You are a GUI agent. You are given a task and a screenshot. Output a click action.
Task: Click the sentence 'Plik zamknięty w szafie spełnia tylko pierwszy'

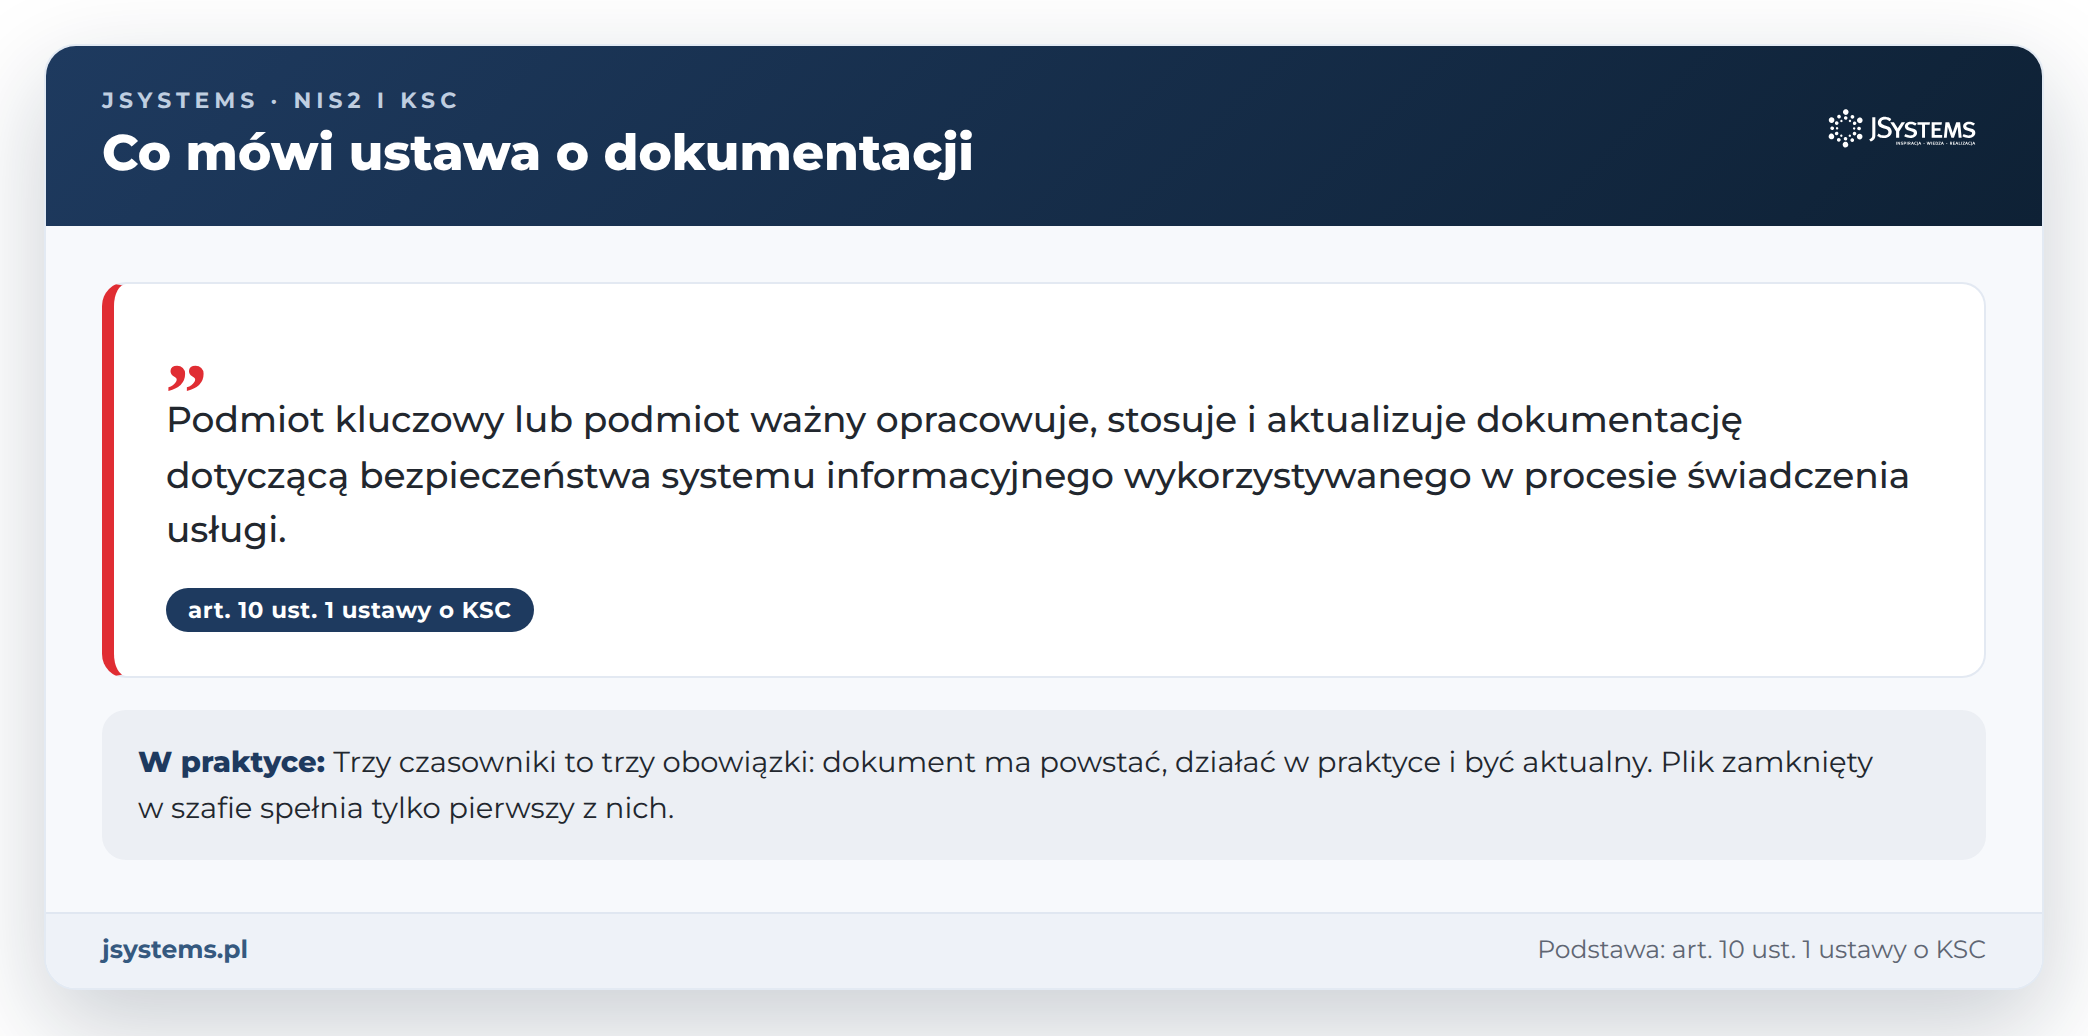(1005, 785)
